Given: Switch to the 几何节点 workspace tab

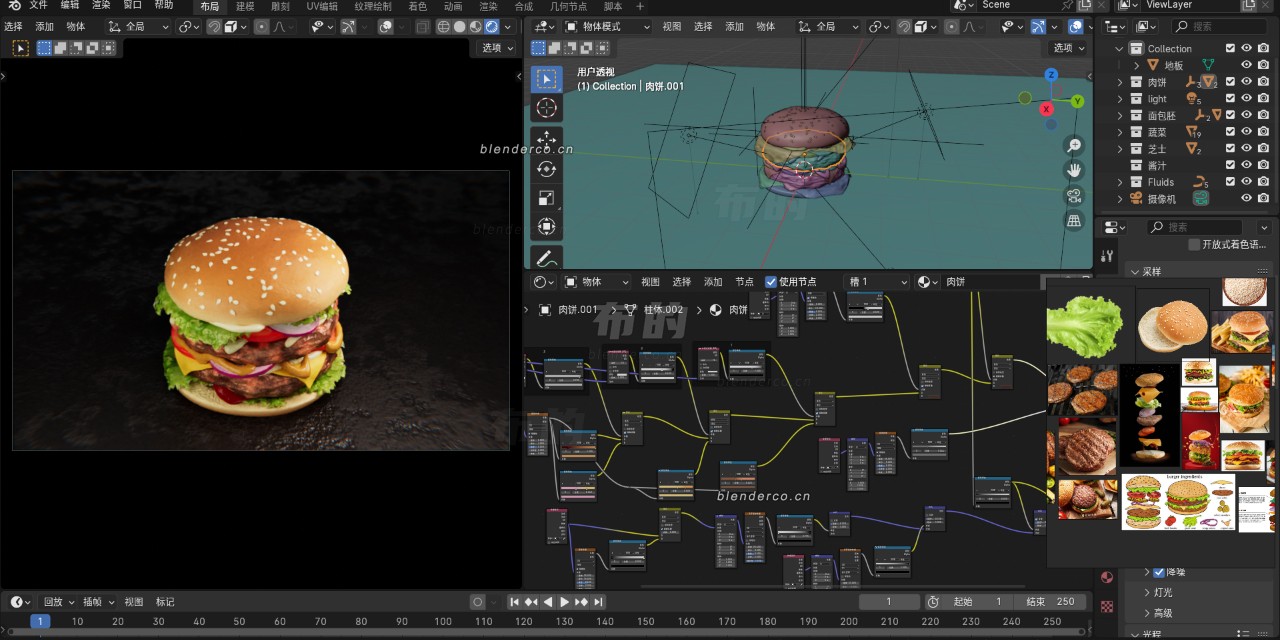Looking at the screenshot, I should pyautogui.click(x=567, y=6).
